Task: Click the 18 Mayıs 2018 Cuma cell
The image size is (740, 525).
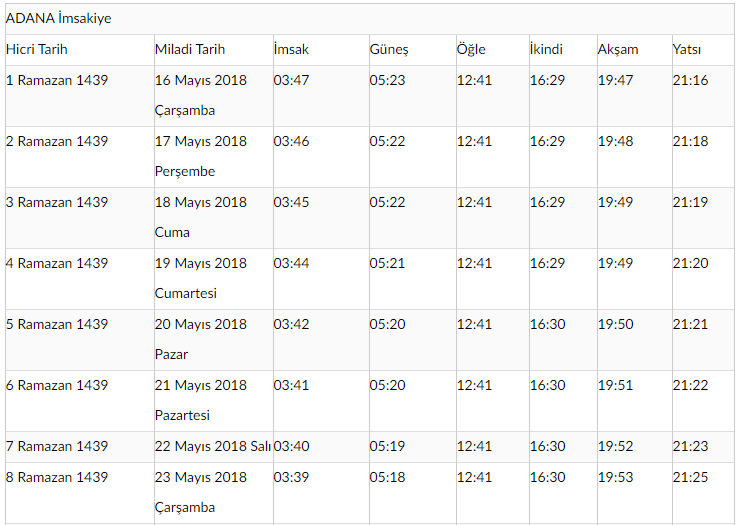Action: 201,217
